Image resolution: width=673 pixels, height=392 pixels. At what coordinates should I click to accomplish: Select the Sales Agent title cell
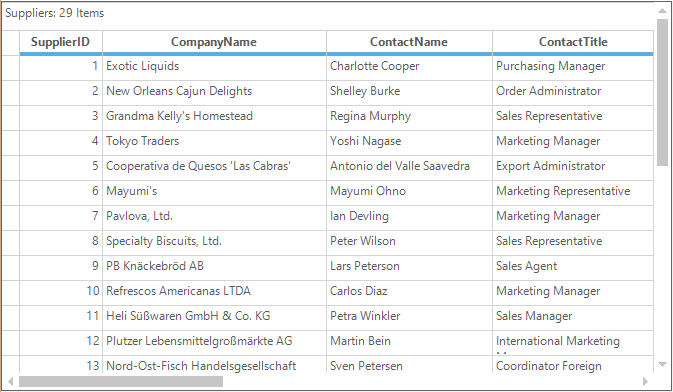coord(573,268)
